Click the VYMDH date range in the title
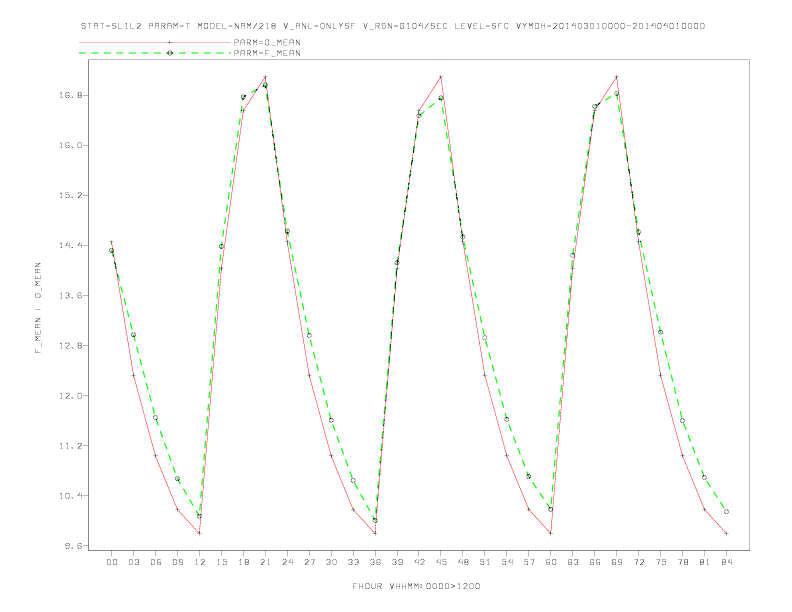Viewport: 792px width, 612px height. click(610, 26)
